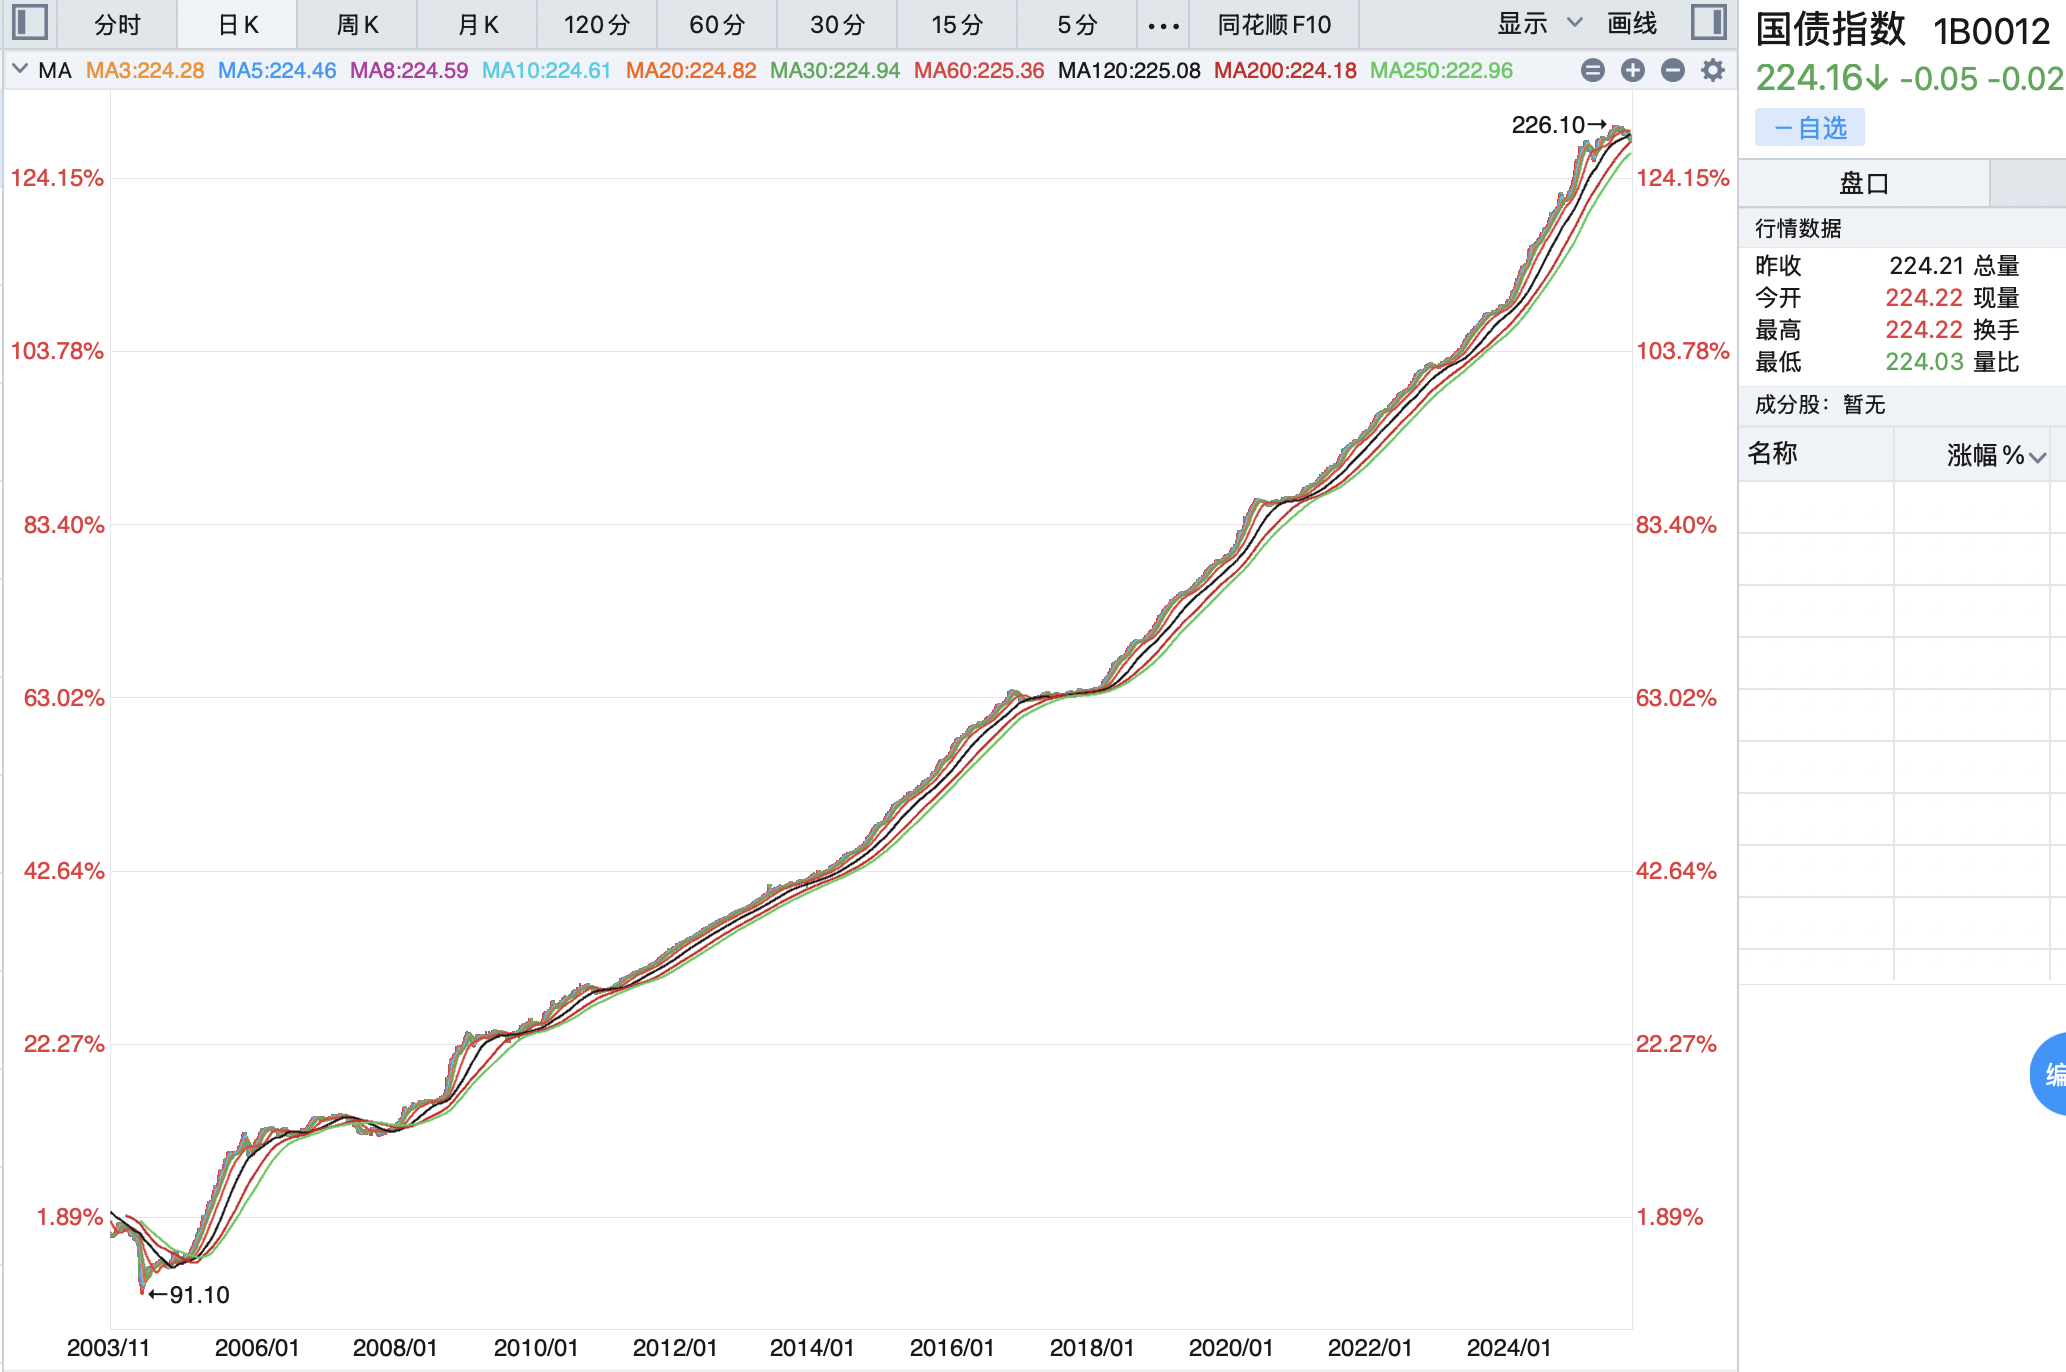Click the blue floating edit bubble
Image resolution: width=2066 pixels, height=1372 pixels.
pyautogui.click(x=2050, y=1075)
